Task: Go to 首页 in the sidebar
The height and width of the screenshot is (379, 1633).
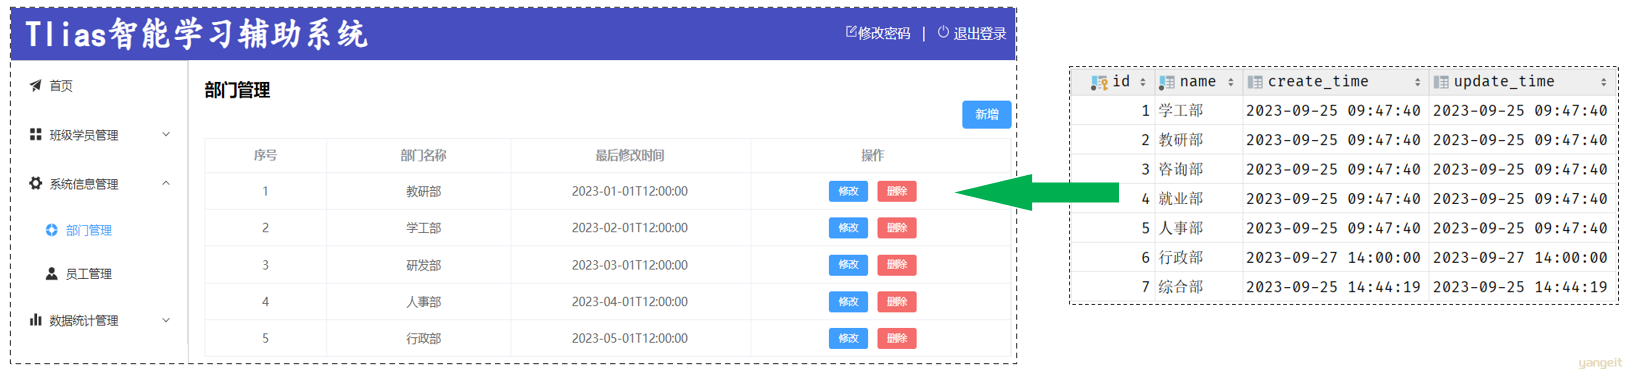Action: tap(61, 86)
